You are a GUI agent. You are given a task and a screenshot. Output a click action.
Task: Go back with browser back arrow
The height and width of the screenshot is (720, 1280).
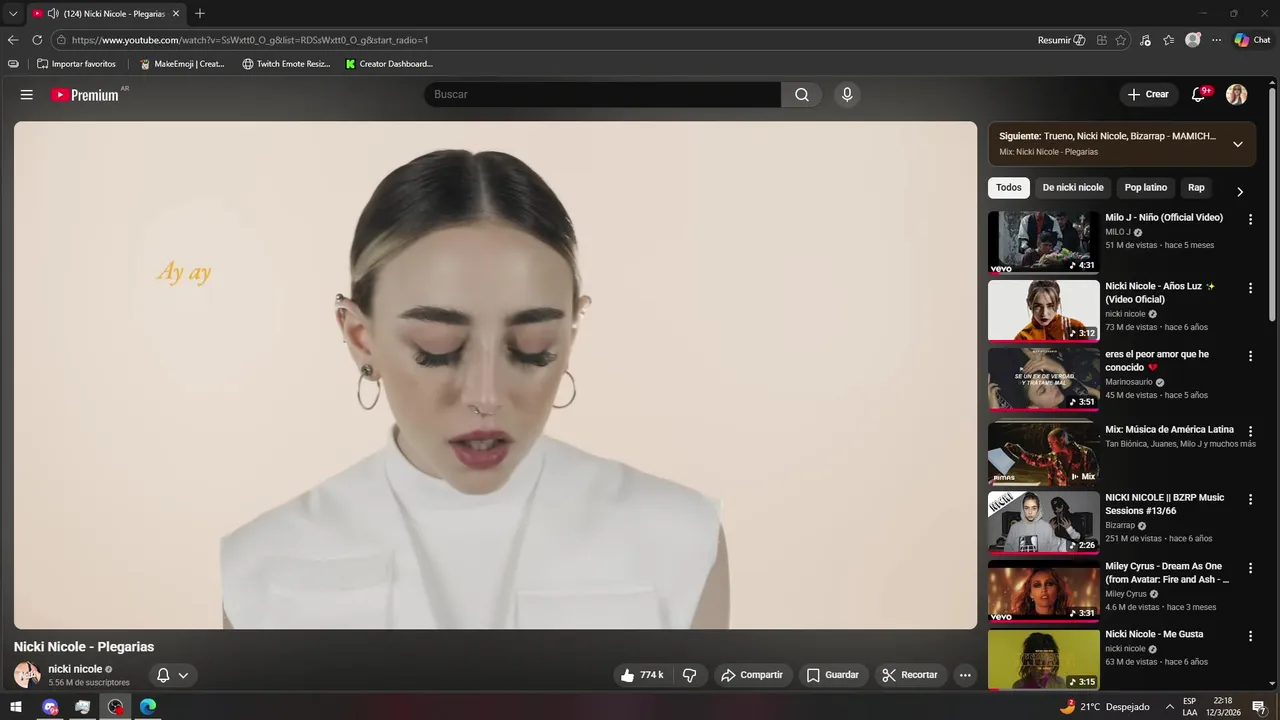tap(13, 40)
